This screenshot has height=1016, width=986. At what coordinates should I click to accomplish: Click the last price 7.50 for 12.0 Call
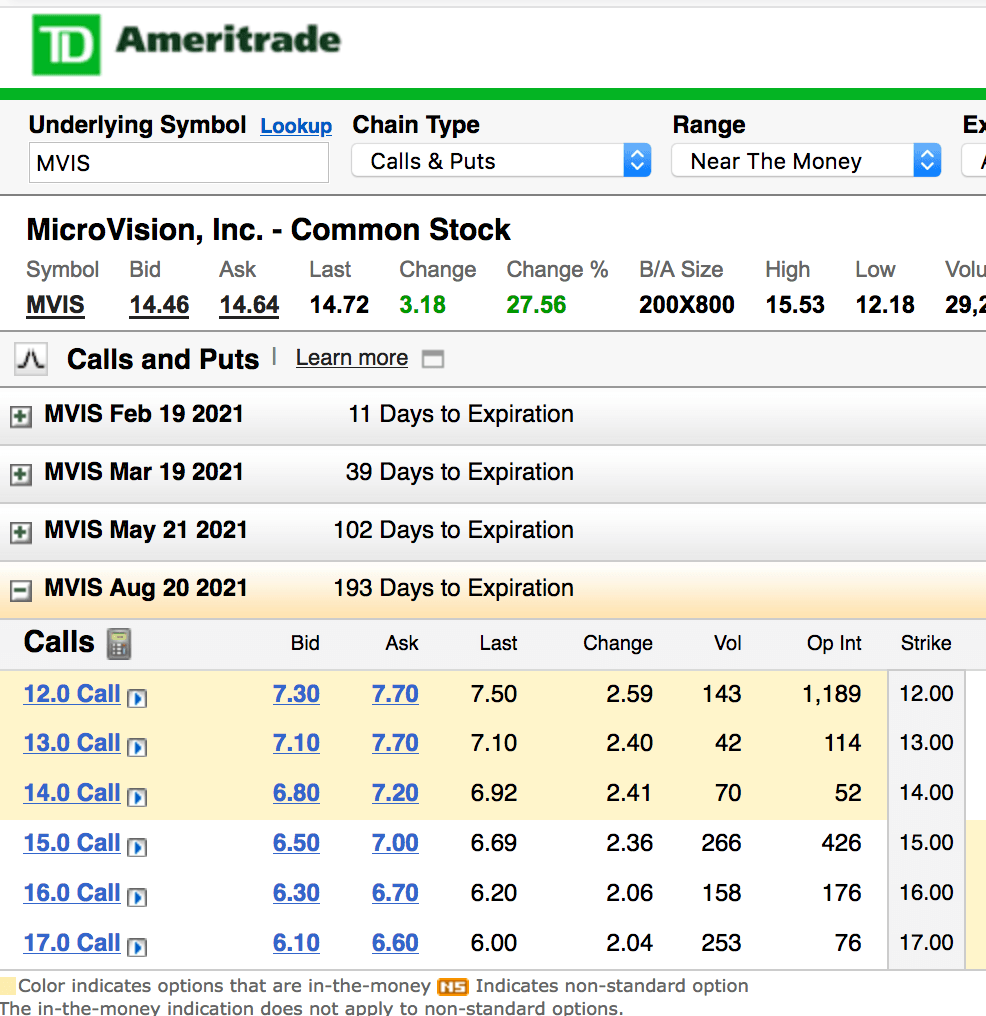tap(494, 694)
